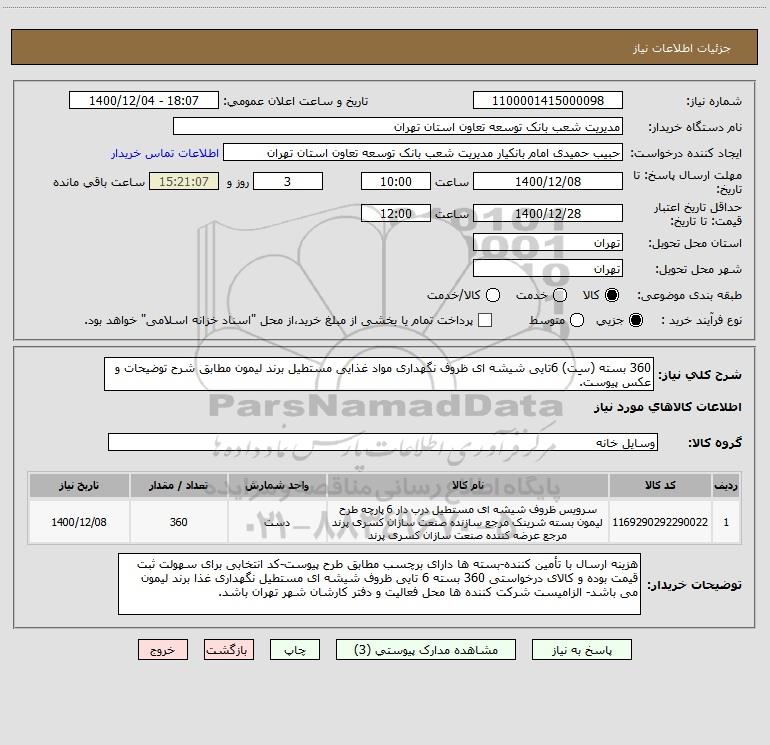Click the تاریخ نیاز column header
770x745 pixels.
point(79,485)
